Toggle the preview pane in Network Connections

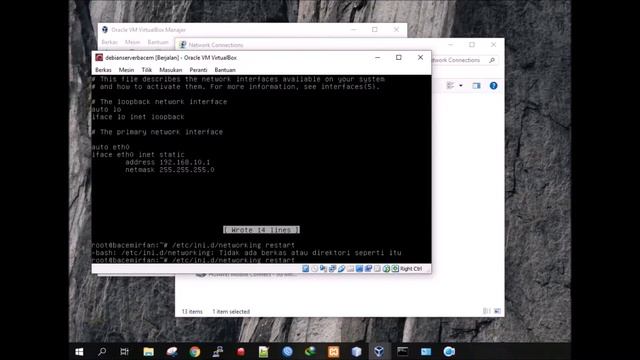click(476, 85)
